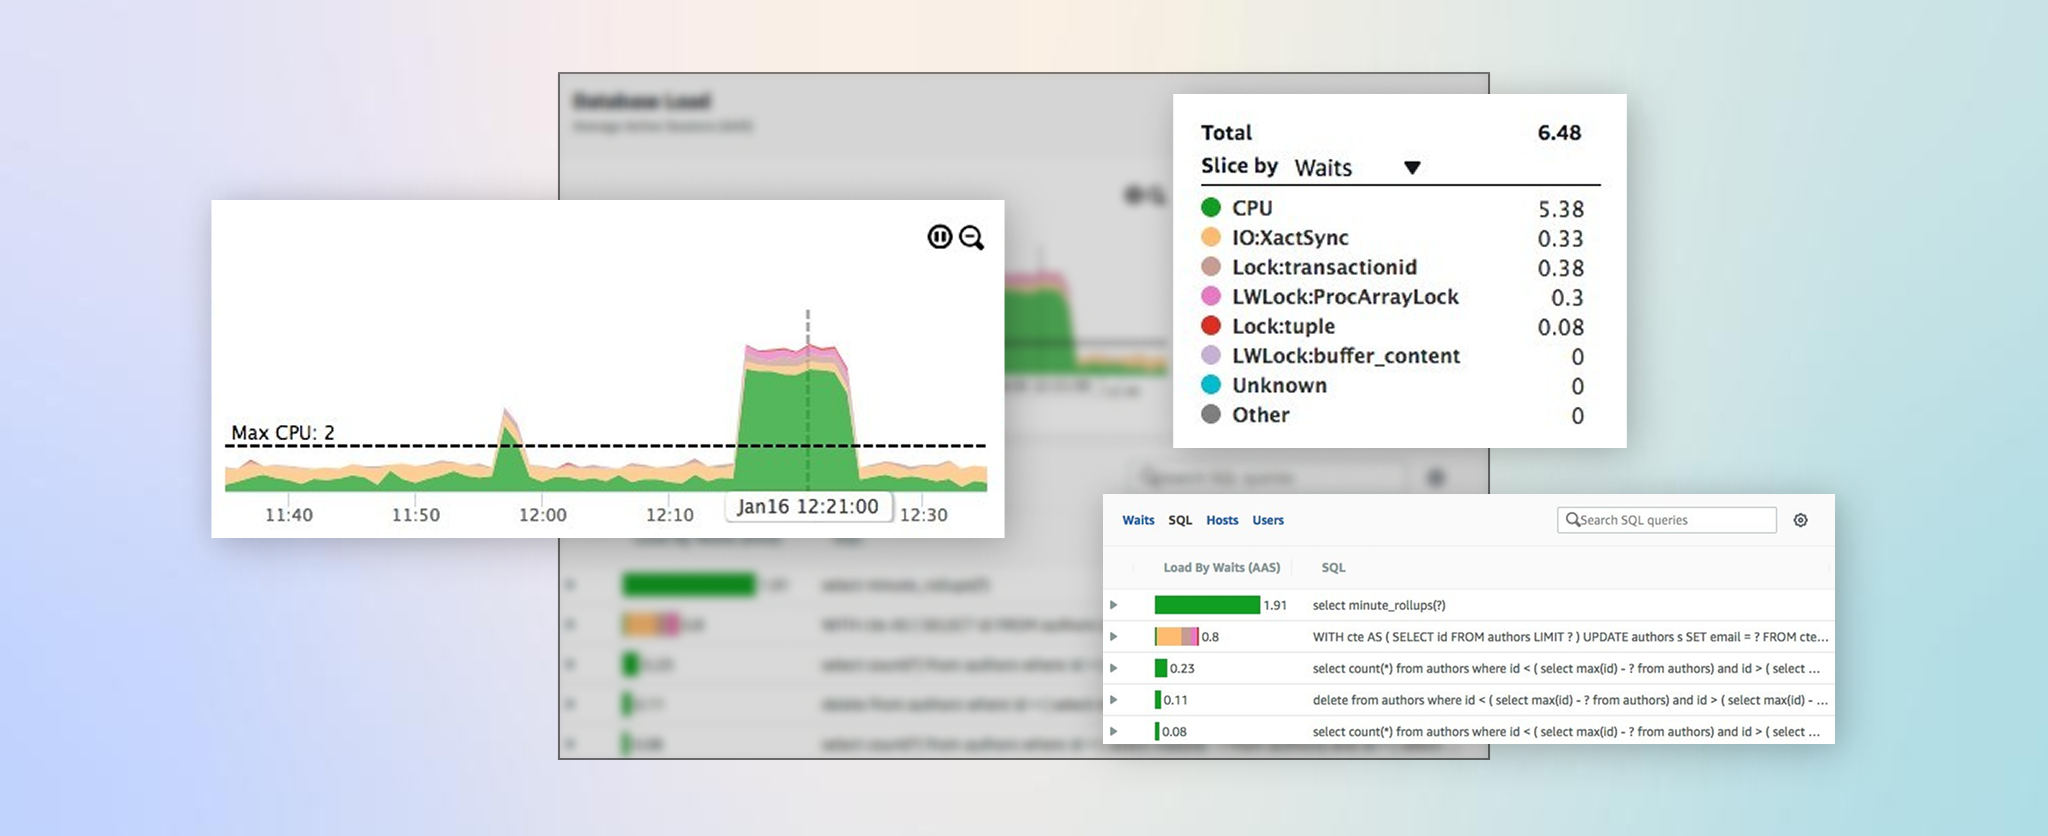Open the Users tab
This screenshot has width=2048, height=836.
point(1267,520)
